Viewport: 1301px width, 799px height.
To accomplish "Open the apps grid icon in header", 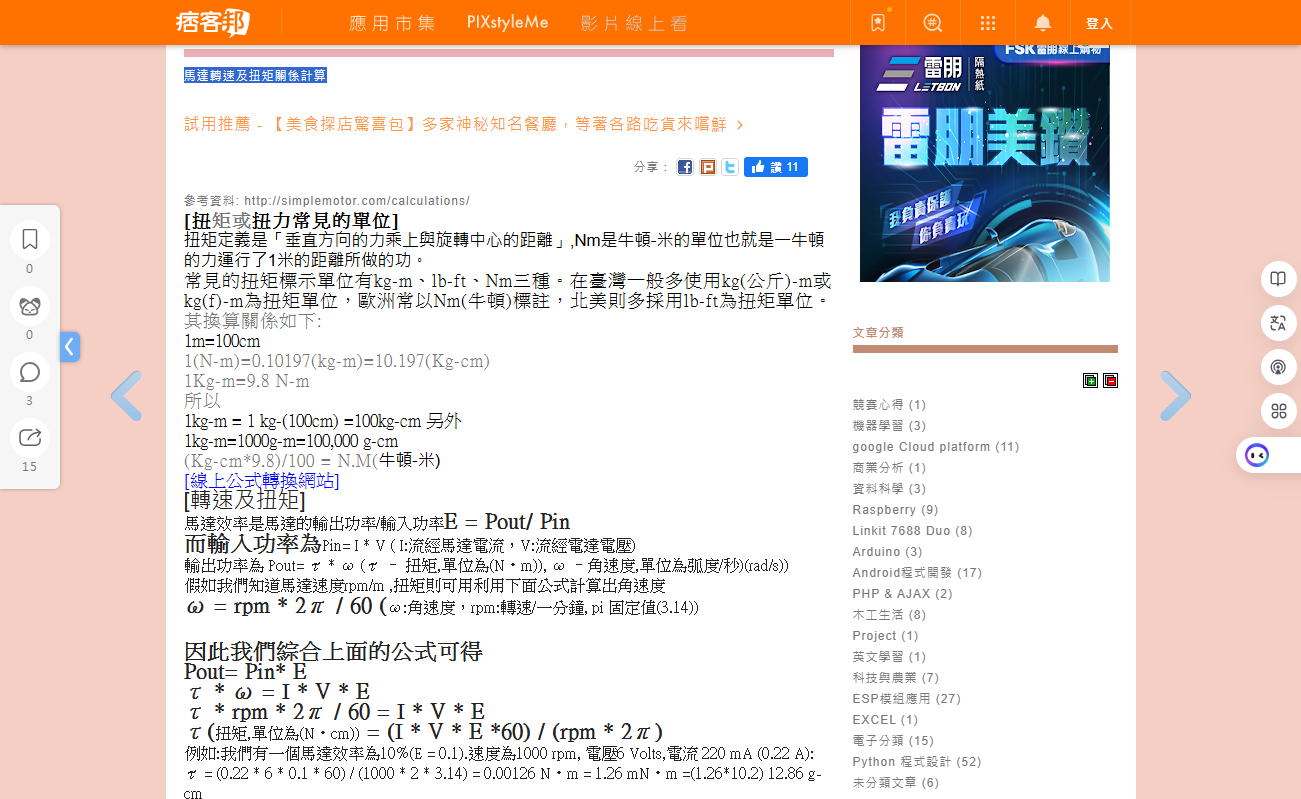I will pos(987,22).
